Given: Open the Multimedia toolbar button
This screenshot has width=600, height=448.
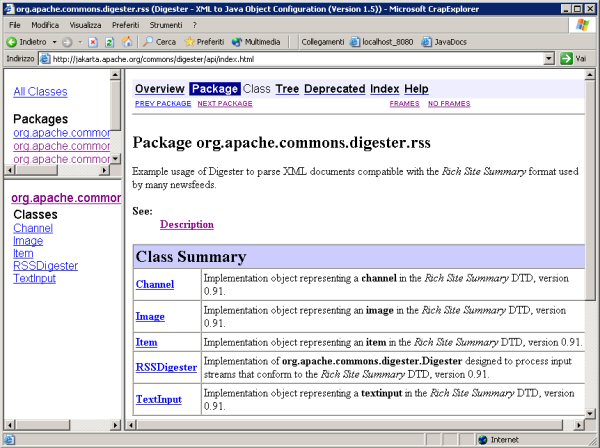Looking at the screenshot, I should (256, 42).
